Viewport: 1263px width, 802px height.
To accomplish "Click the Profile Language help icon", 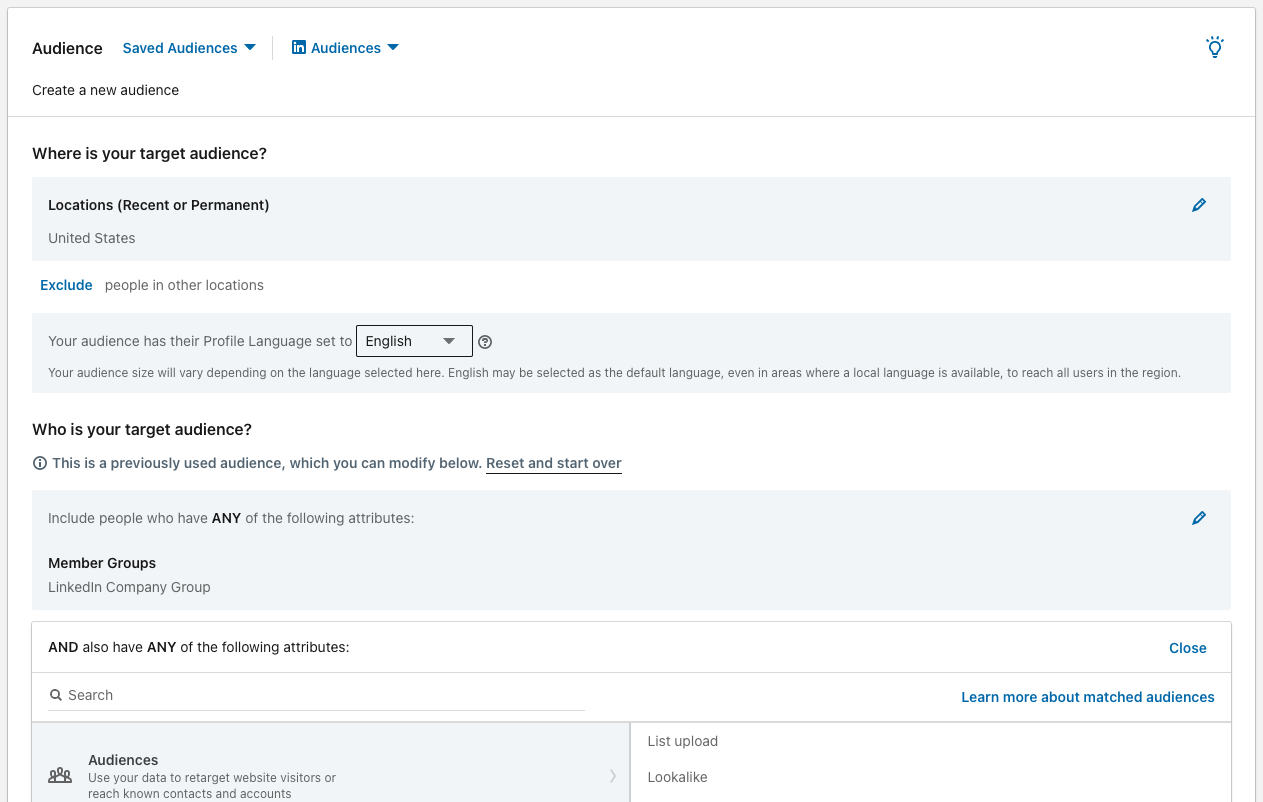I will point(485,342).
